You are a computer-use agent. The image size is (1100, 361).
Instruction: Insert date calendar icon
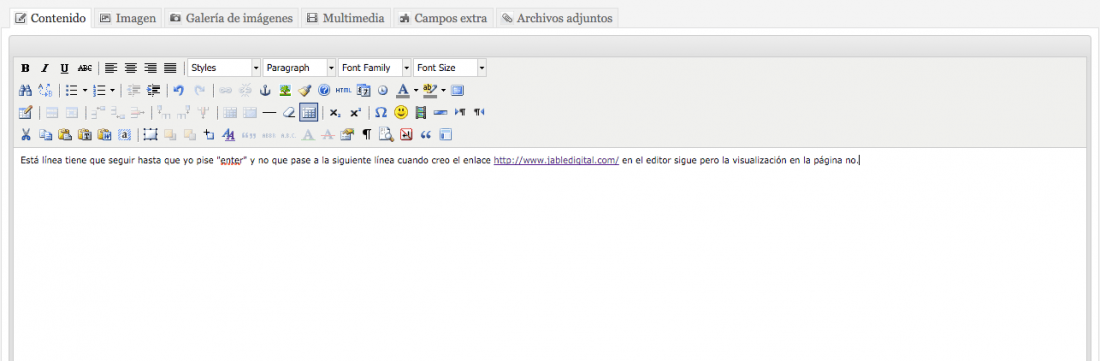point(363,90)
